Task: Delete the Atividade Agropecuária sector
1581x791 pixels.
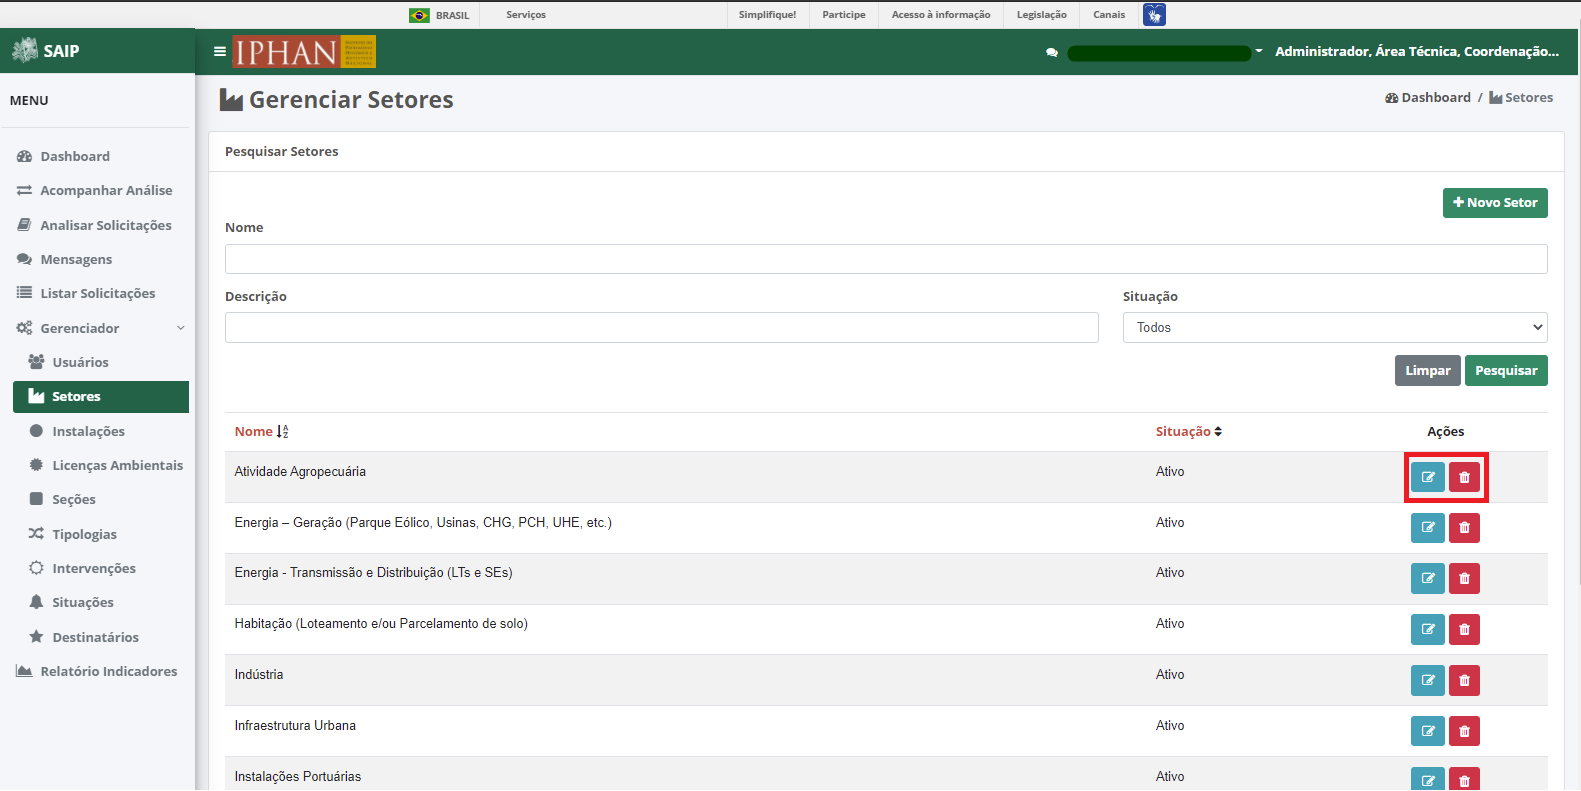Action: pyautogui.click(x=1464, y=477)
